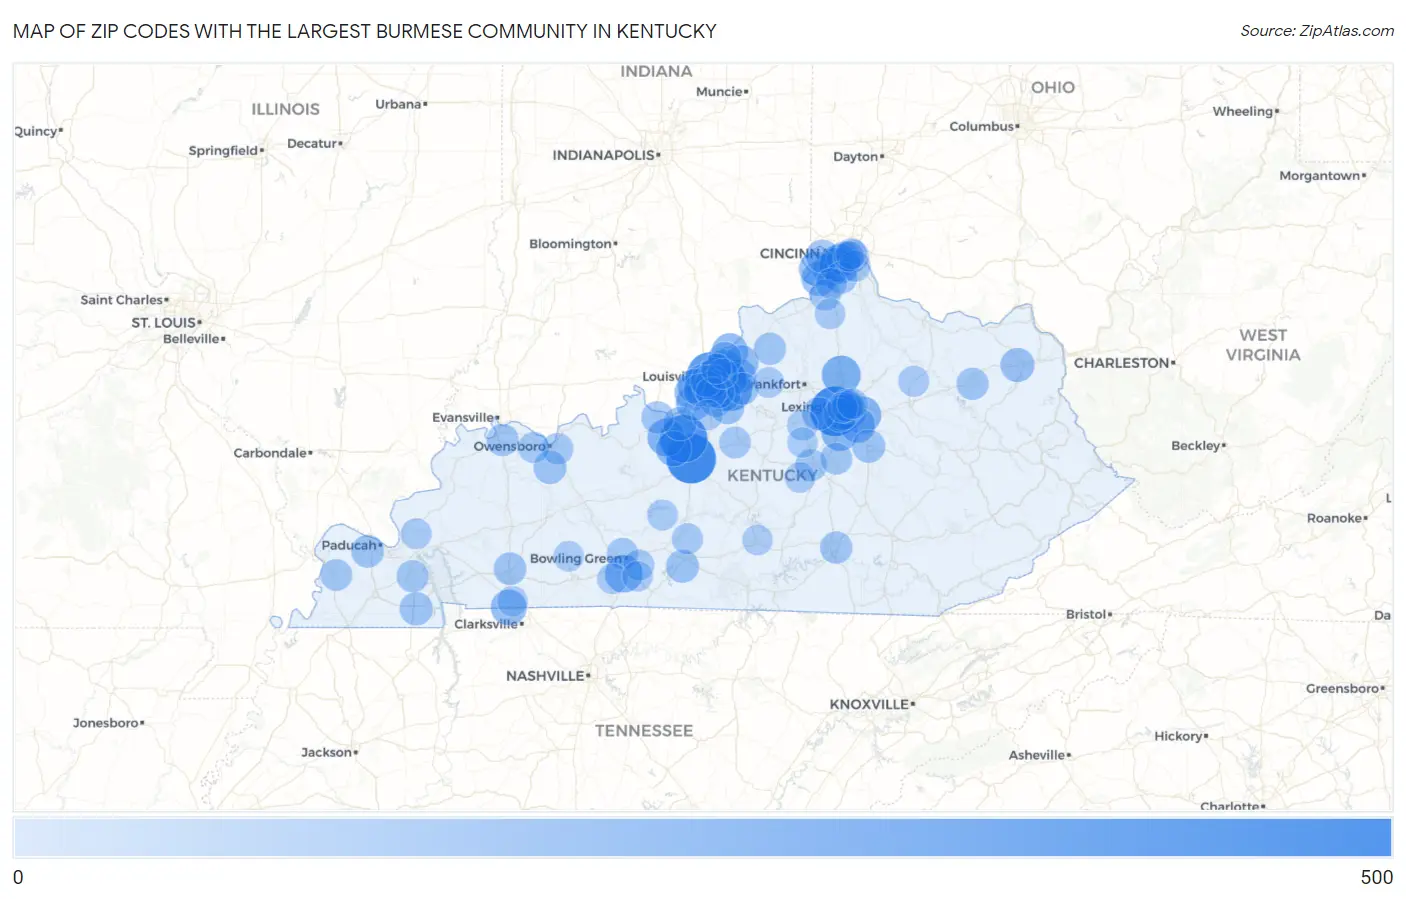The height and width of the screenshot is (899, 1406).
Task: Click the Morgantown city label
Action: point(1320,176)
